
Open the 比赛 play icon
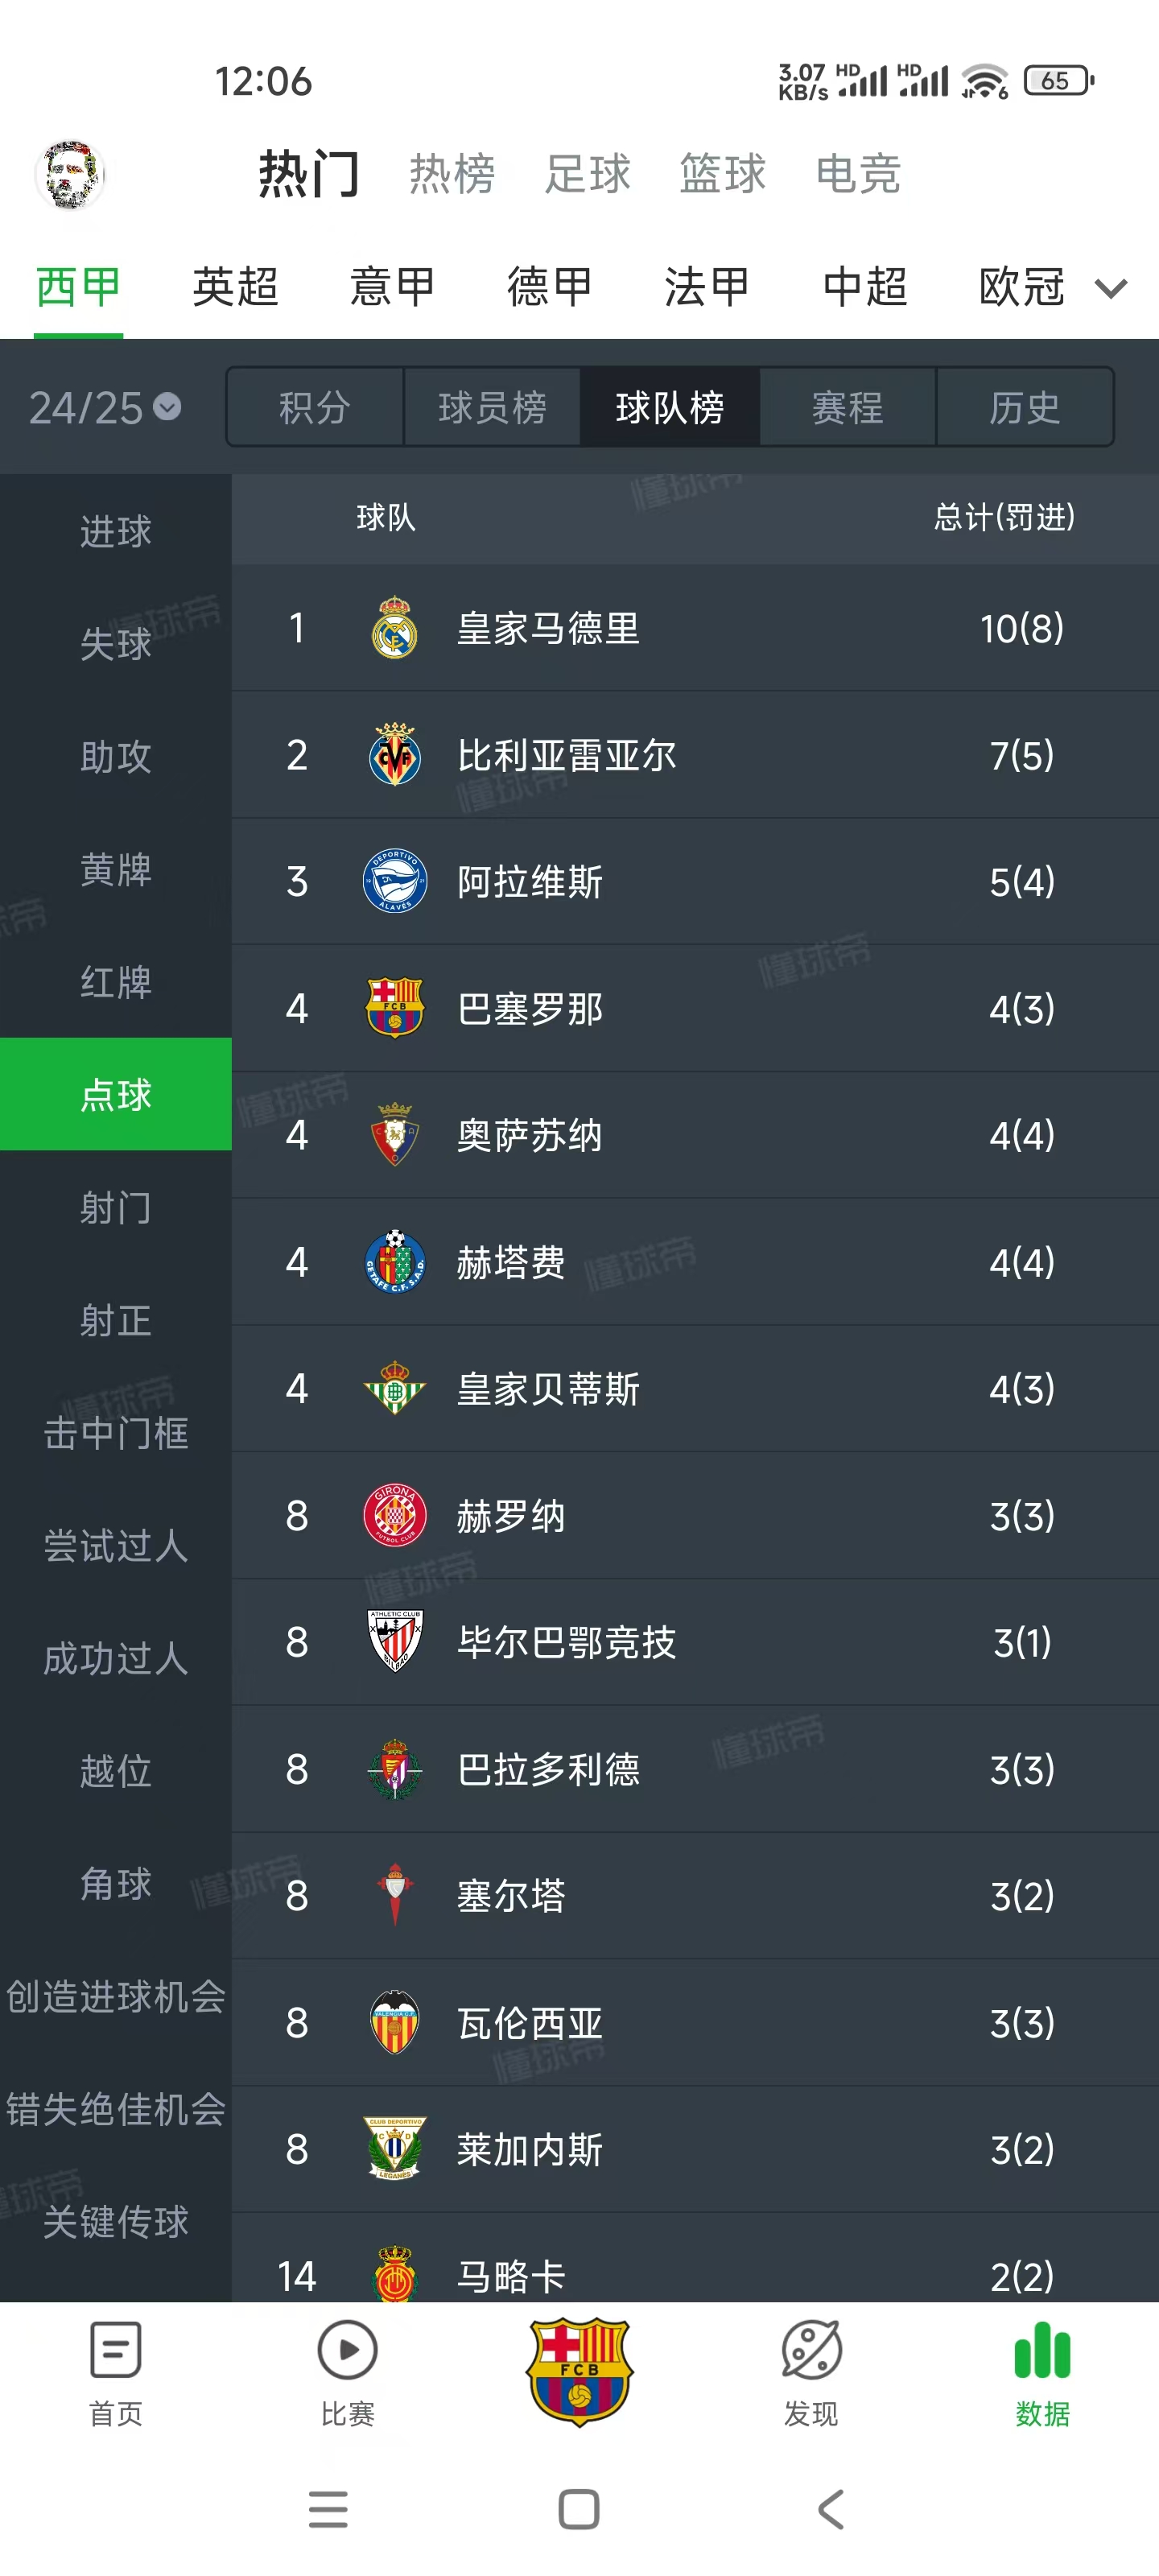click(347, 2349)
